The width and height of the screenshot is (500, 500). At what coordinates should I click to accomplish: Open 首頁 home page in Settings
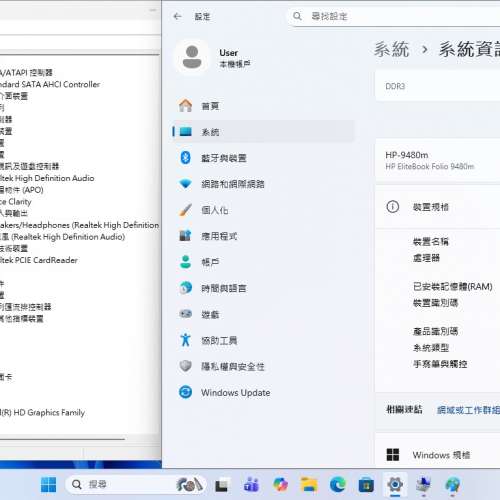(x=263, y=106)
